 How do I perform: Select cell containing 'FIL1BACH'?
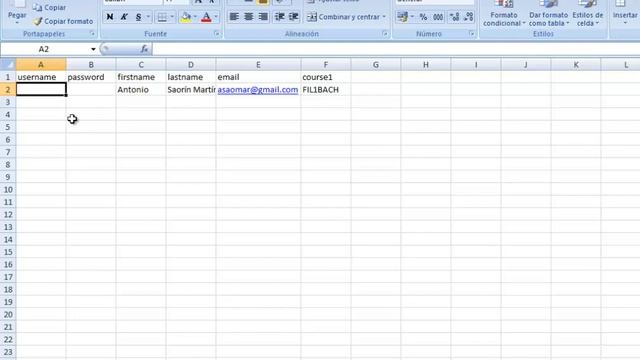(326, 89)
